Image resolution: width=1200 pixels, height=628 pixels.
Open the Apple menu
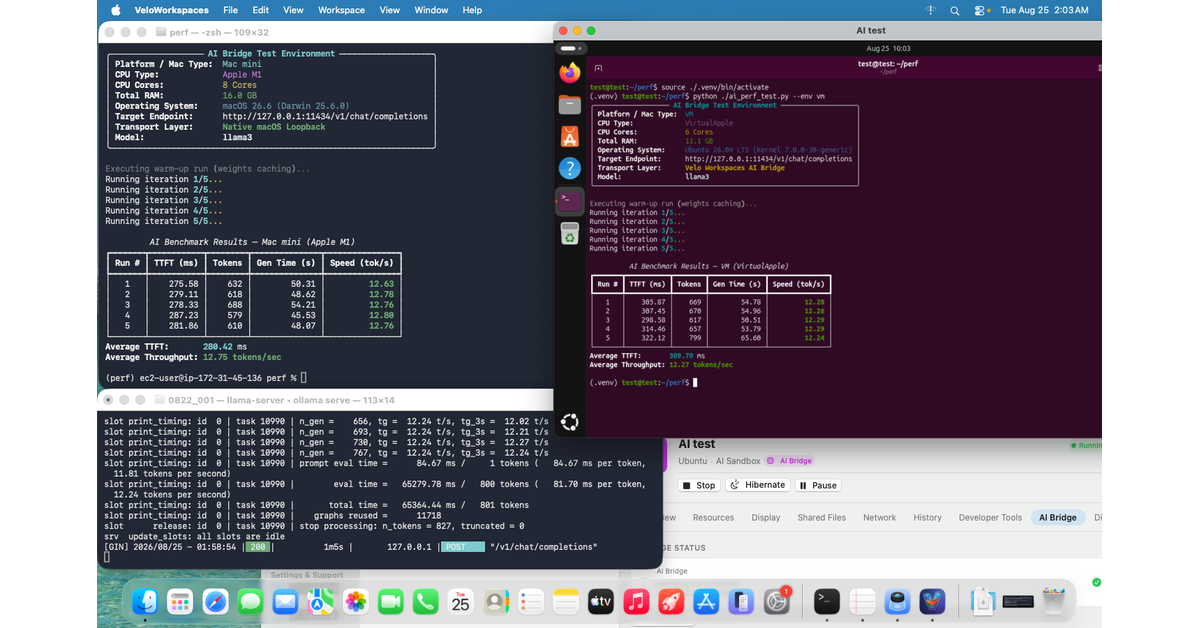click(115, 10)
